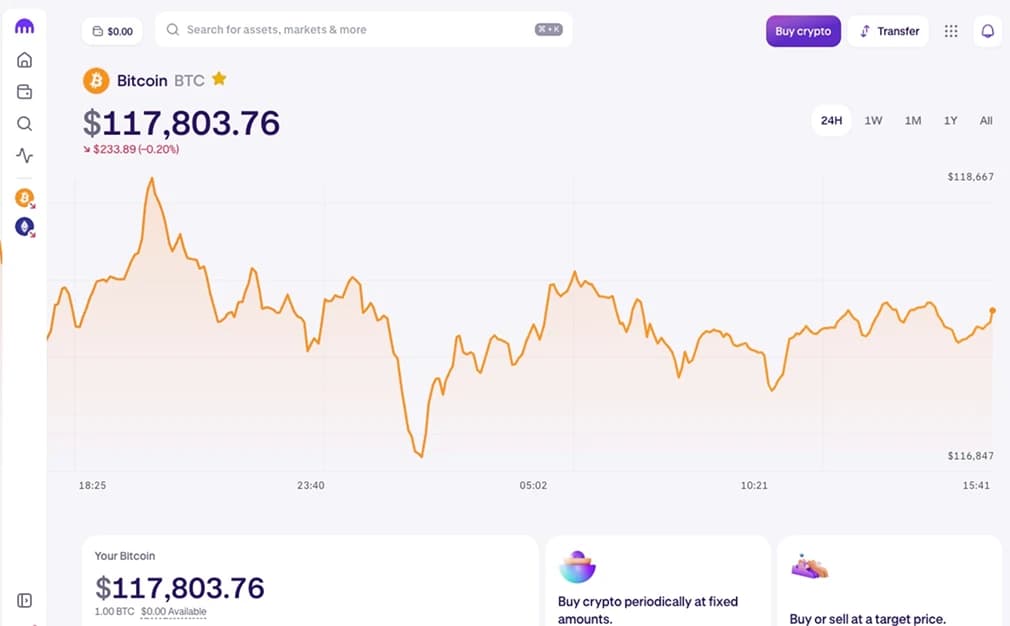Select the Bitcoin asset icon in the sidebar
This screenshot has width=1010, height=626.
(x=24, y=198)
